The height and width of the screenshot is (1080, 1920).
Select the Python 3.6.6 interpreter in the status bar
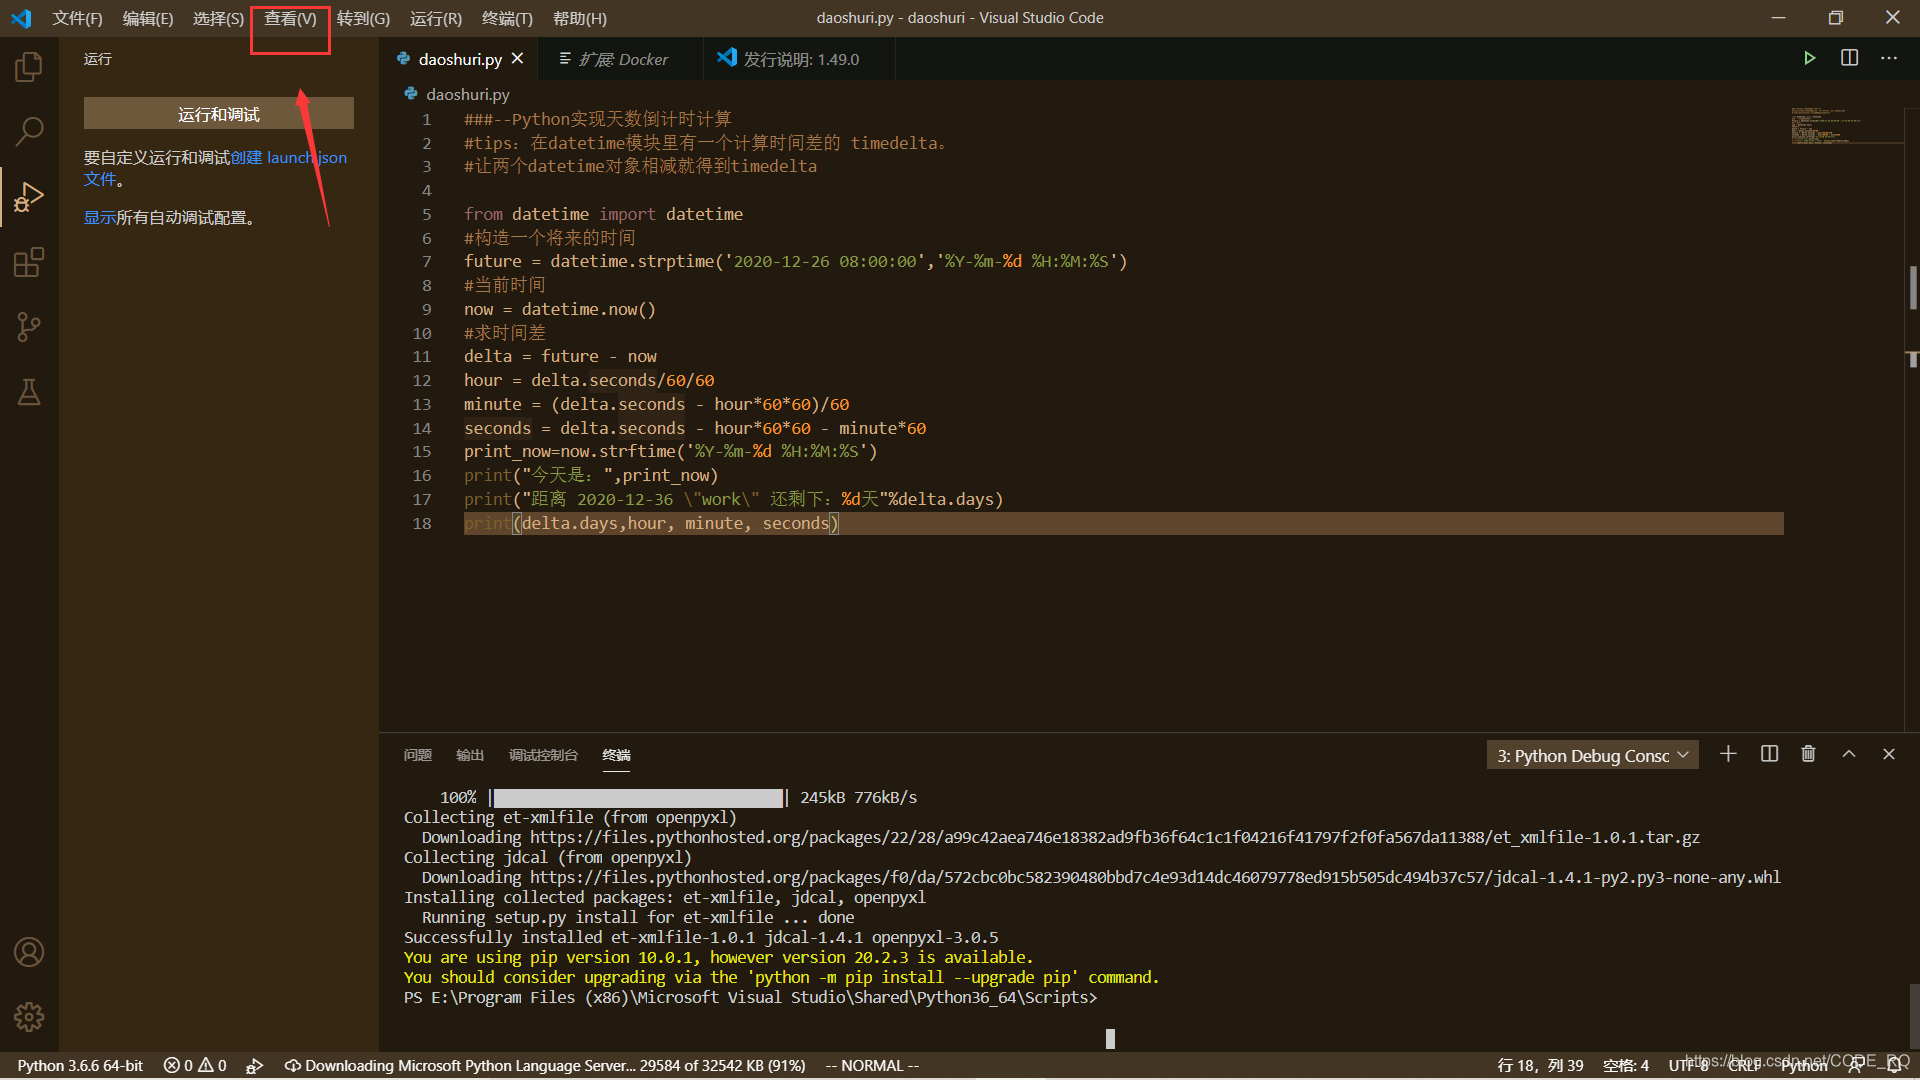coord(80,1065)
